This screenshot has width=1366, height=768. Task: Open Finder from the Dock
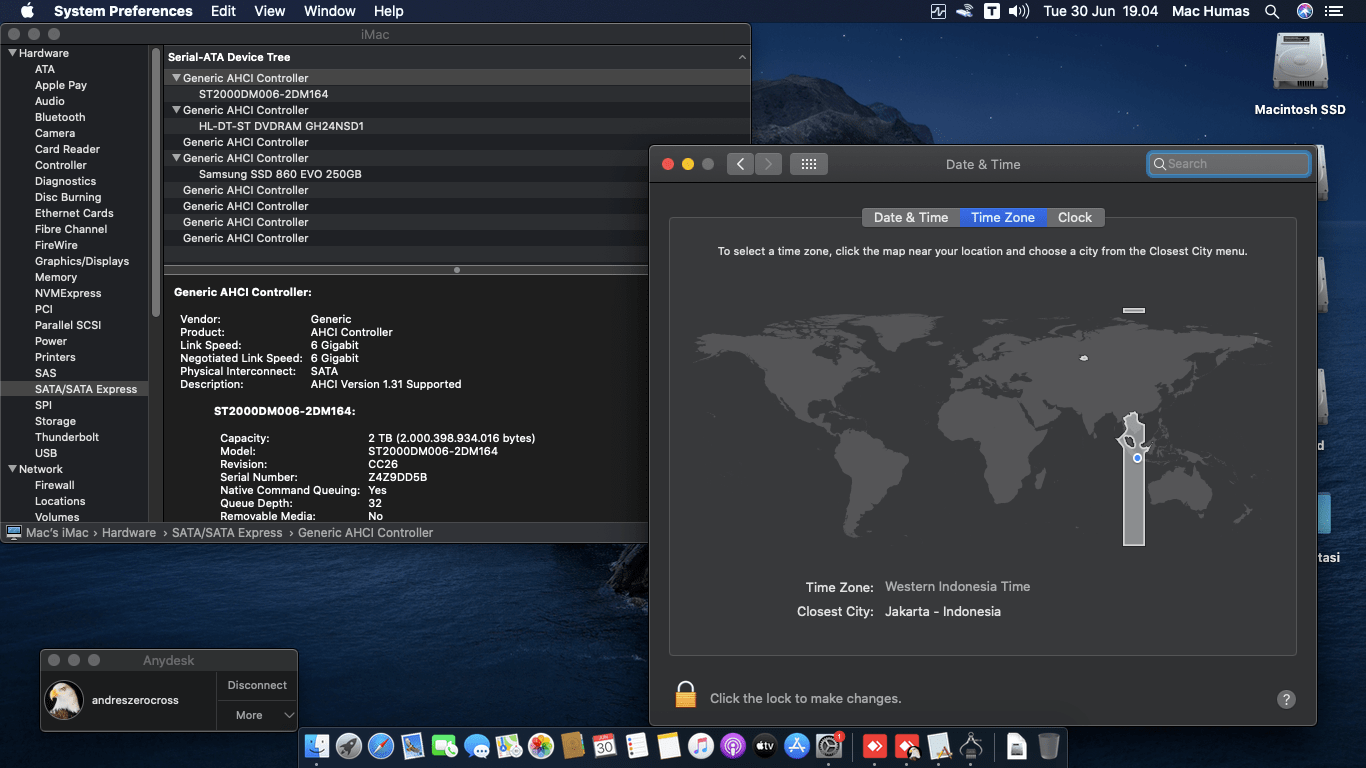(x=317, y=745)
